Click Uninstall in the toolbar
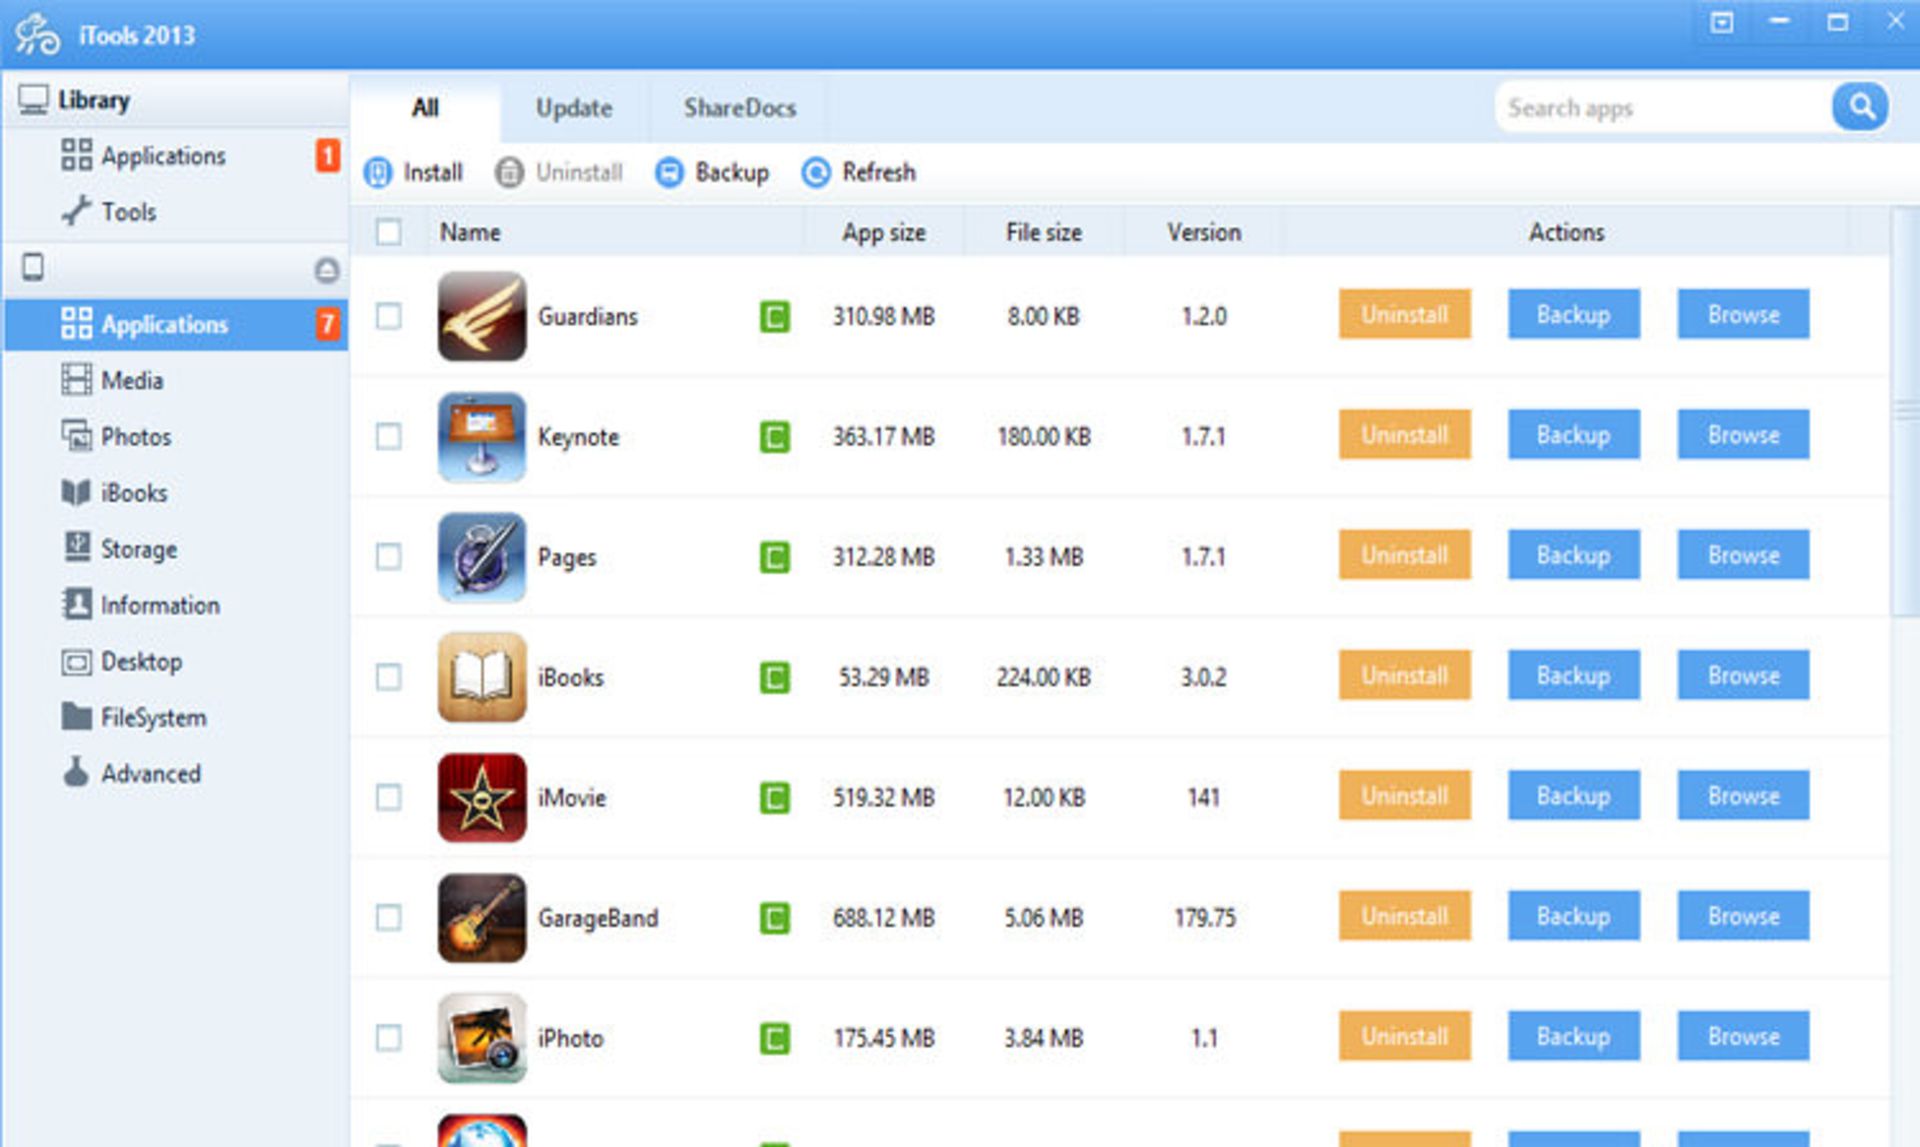The width and height of the screenshot is (1920, 1147). (559, 172)
